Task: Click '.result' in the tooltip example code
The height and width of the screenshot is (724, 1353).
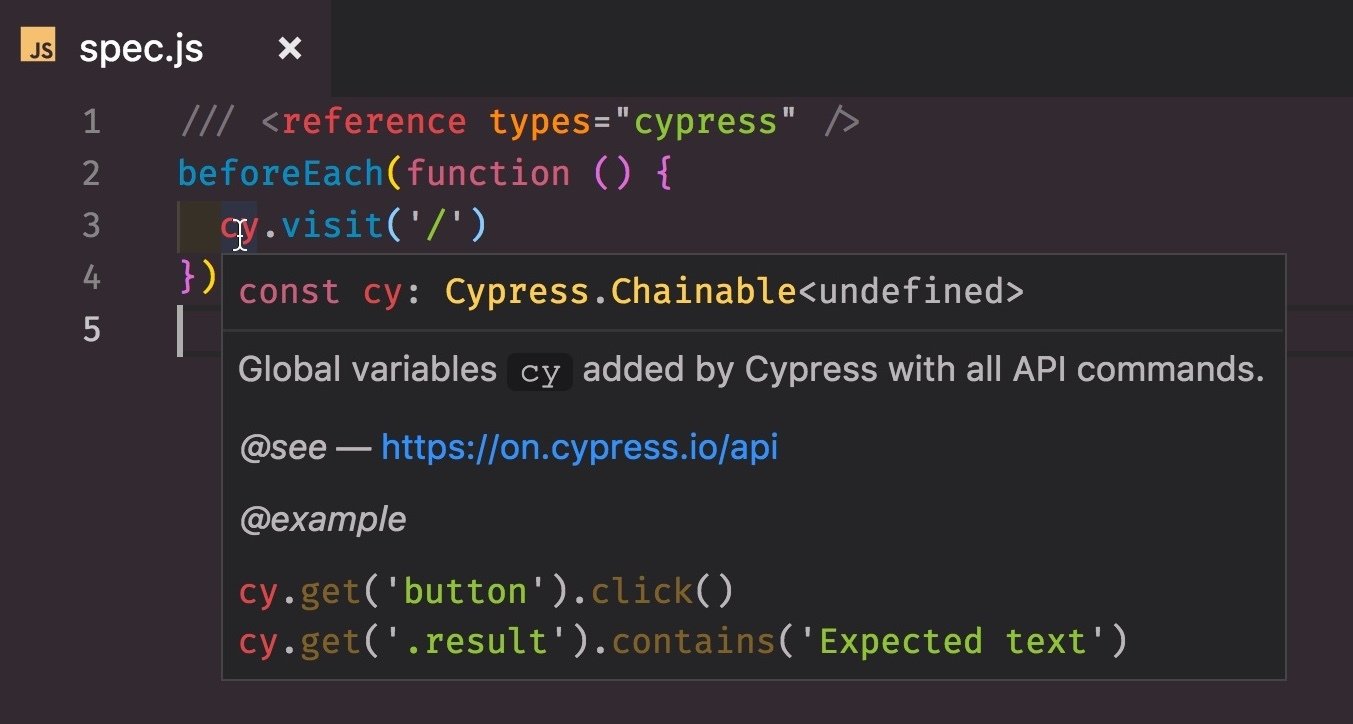Action: (x=474, y=641)
